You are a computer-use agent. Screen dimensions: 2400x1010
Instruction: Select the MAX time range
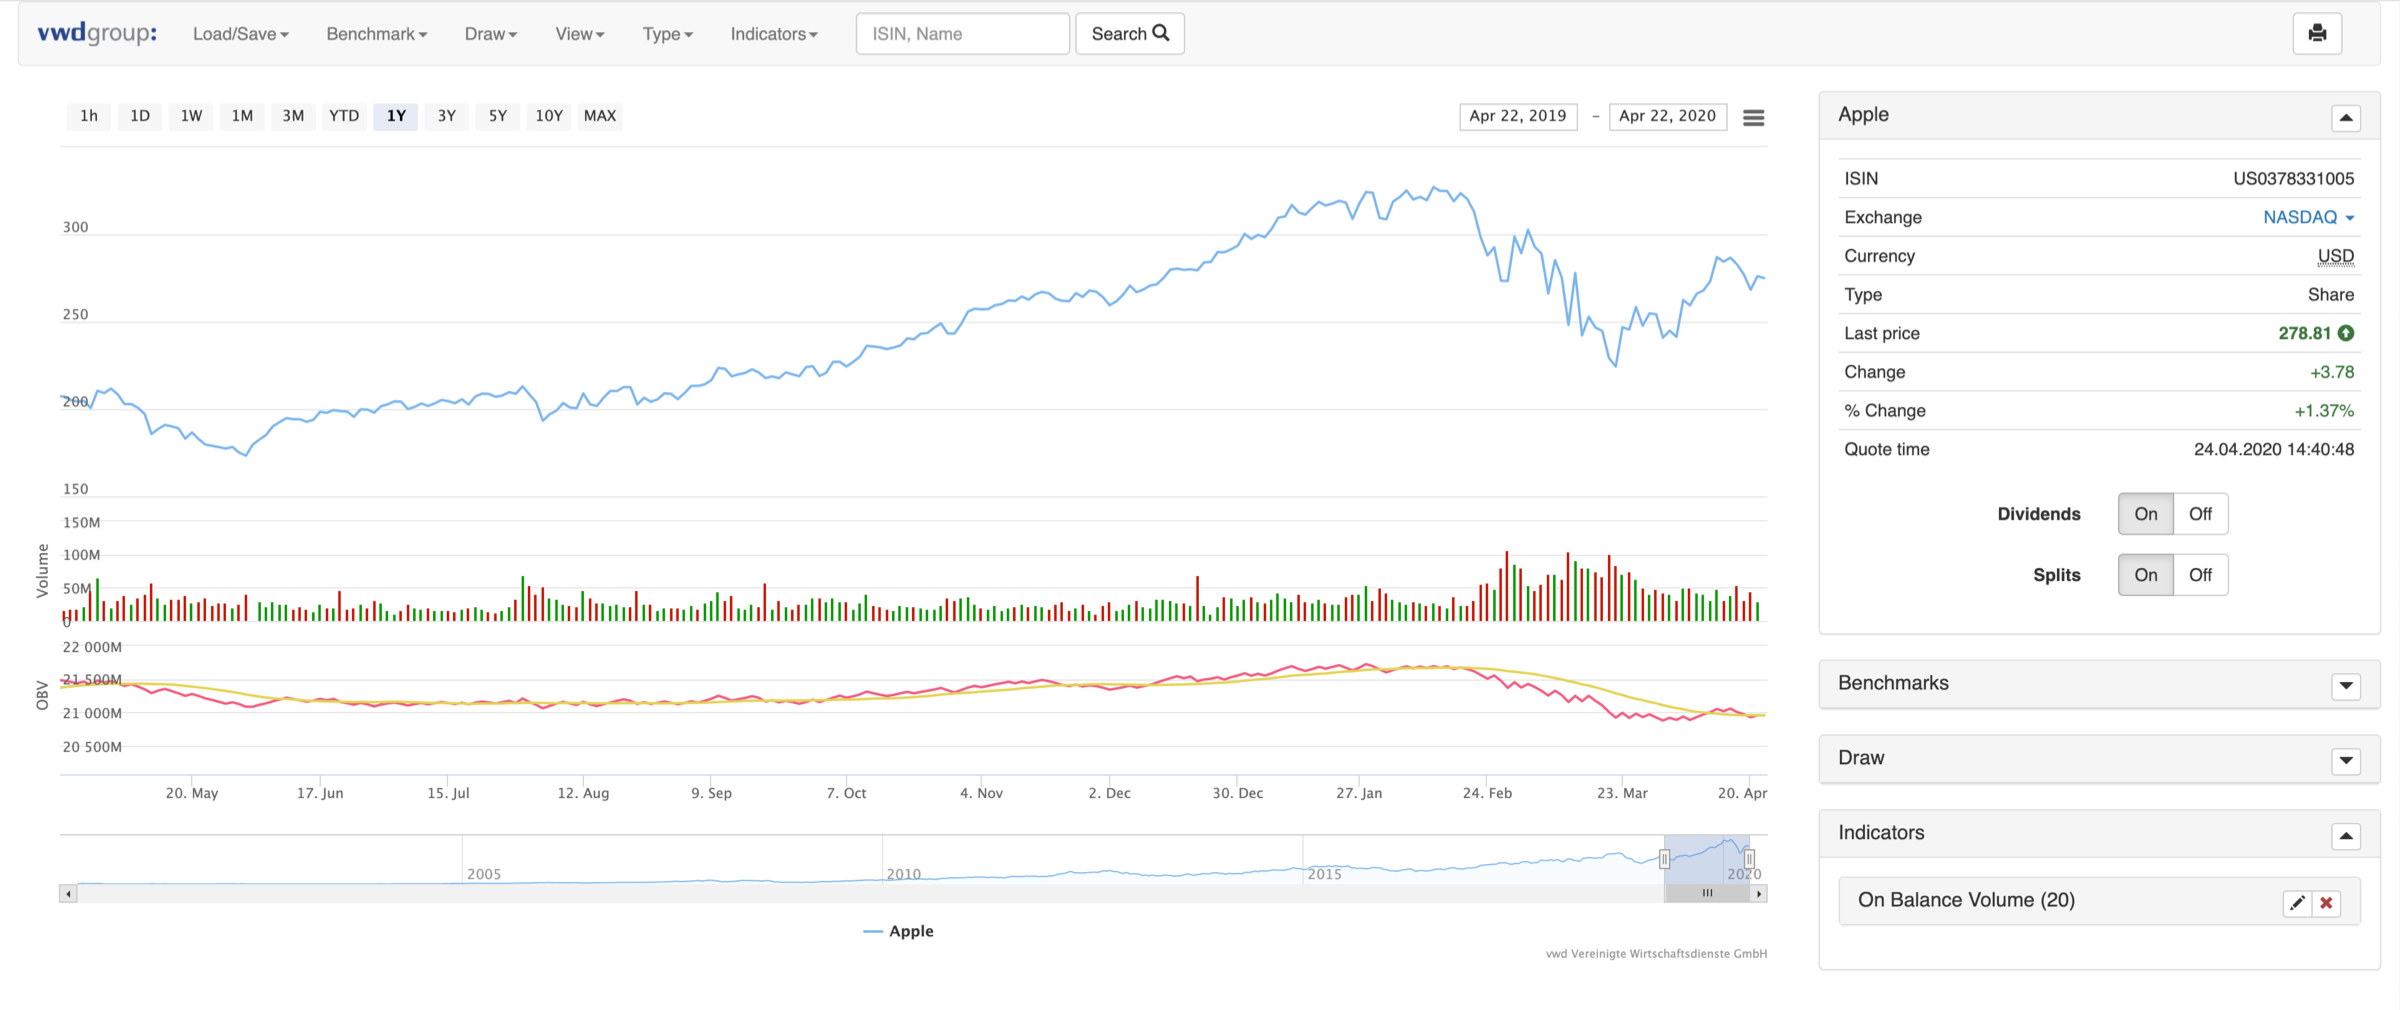[599, 116]
